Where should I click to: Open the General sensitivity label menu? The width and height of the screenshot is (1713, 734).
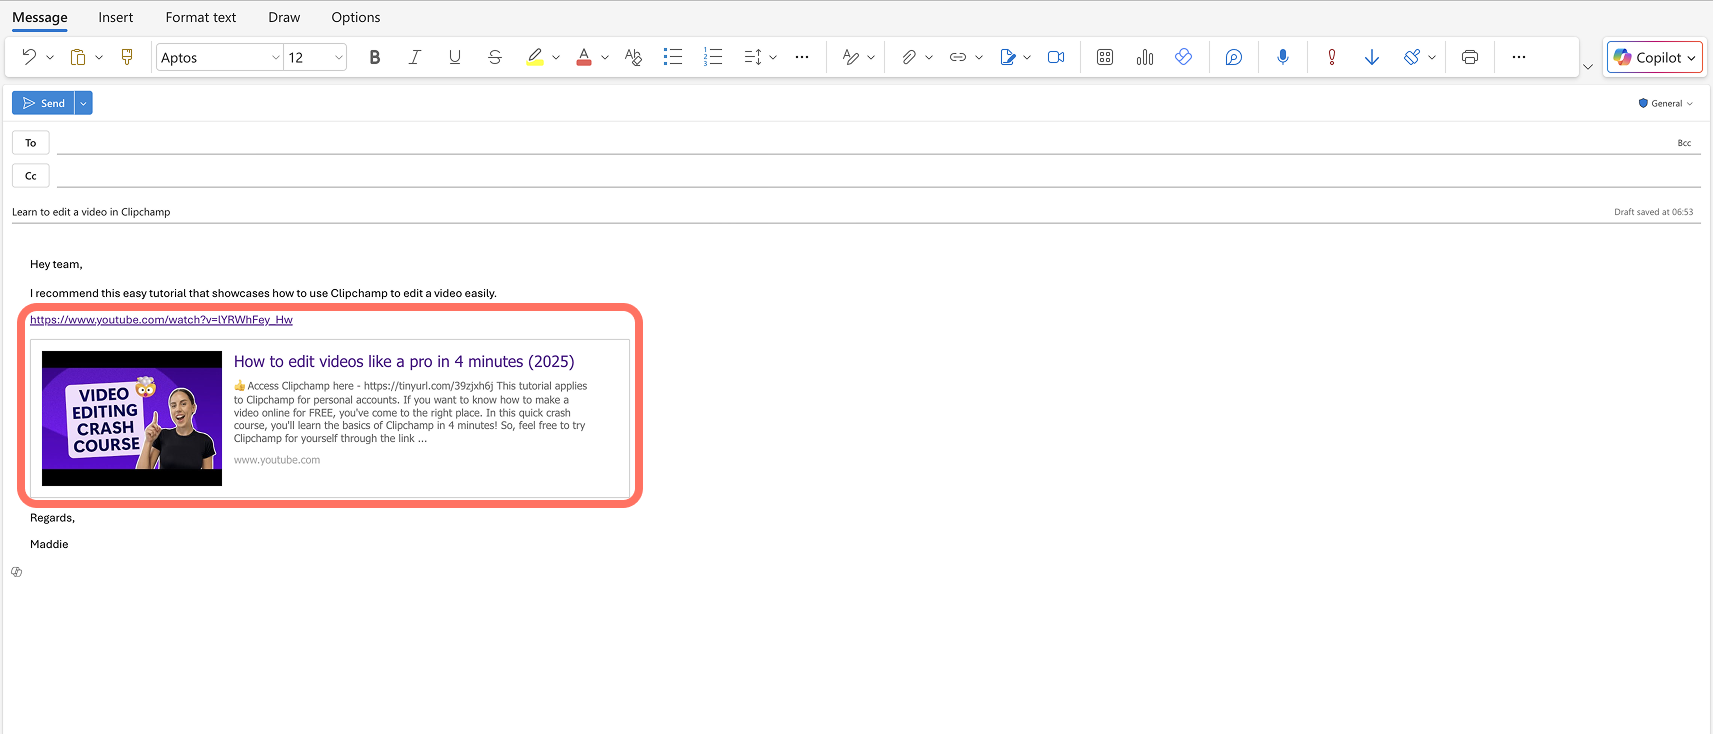tap(1666, 103)
